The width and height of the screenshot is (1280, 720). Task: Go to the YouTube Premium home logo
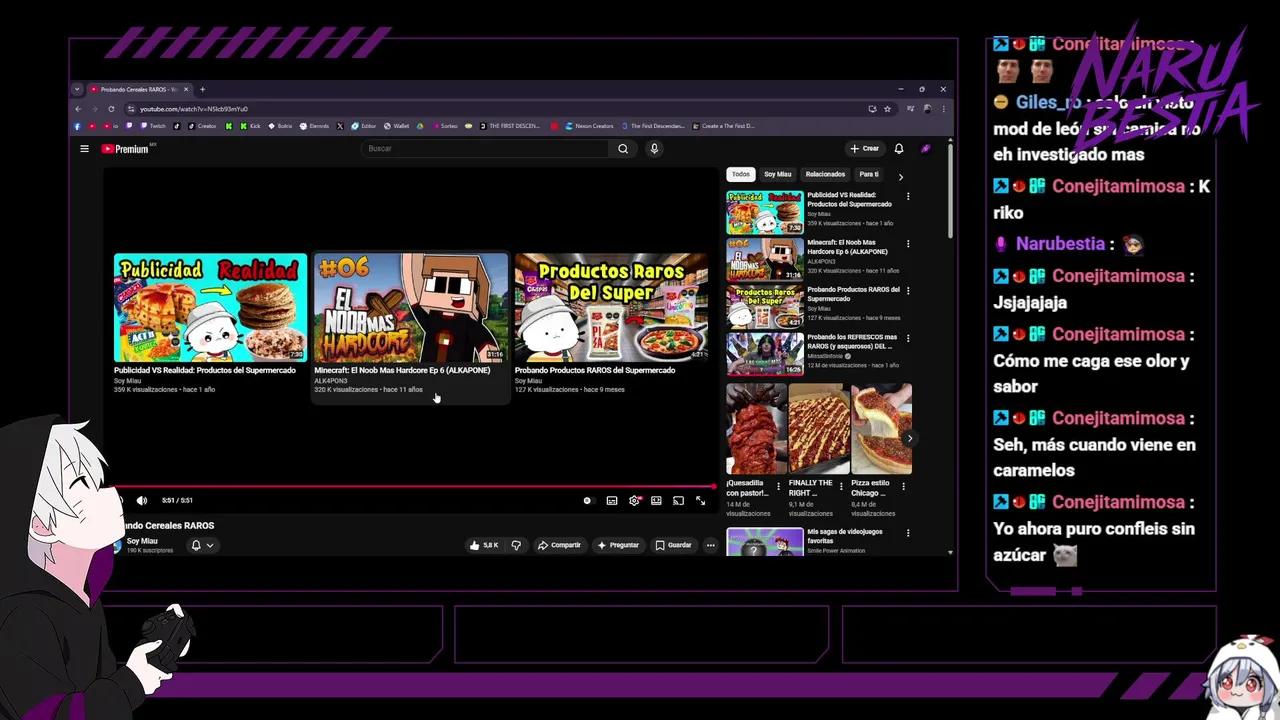click(125, 149)
